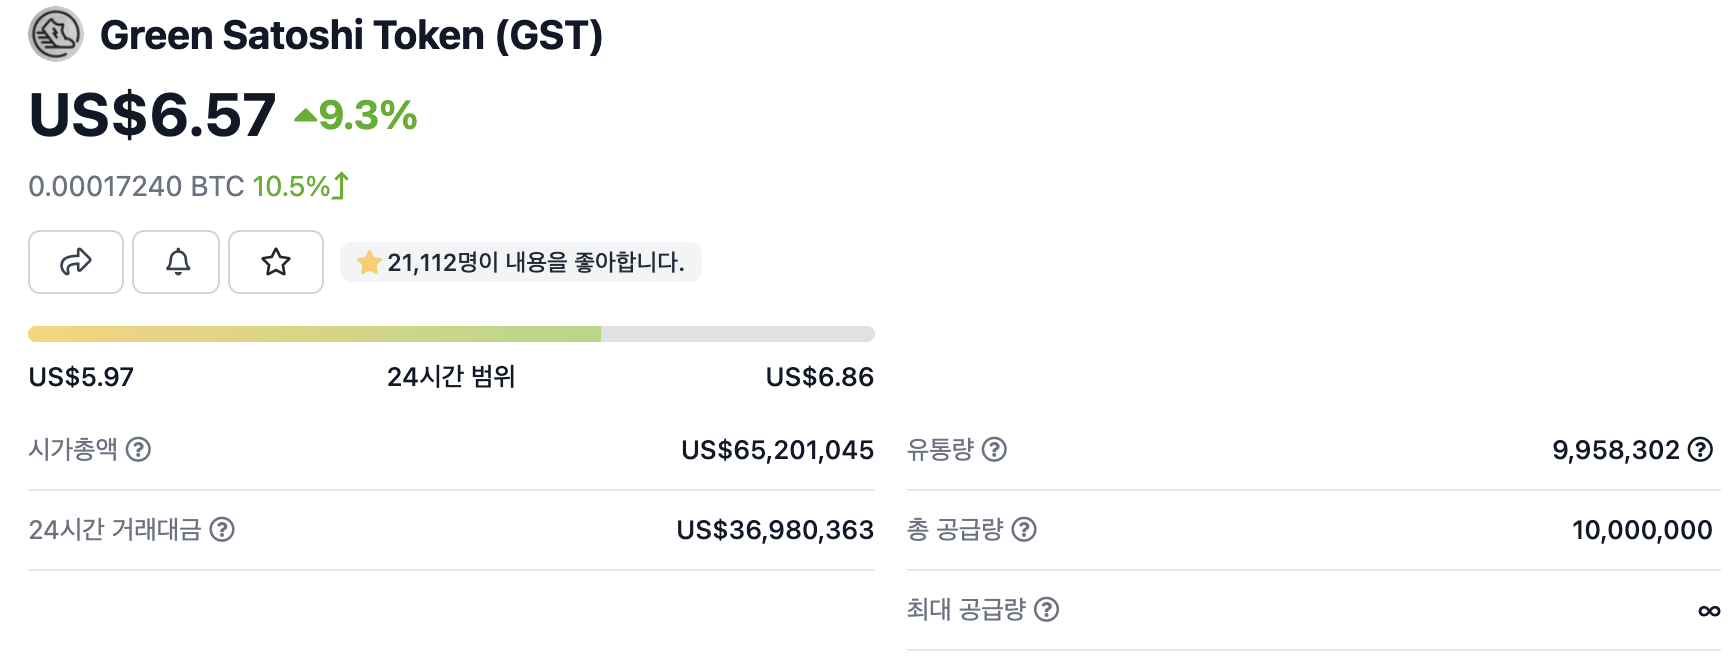Image resolution: width=1736 pixels, height=664 pixels.
Task: Click the yellow star in the likes badge
Action: click(x=368, y=262)
